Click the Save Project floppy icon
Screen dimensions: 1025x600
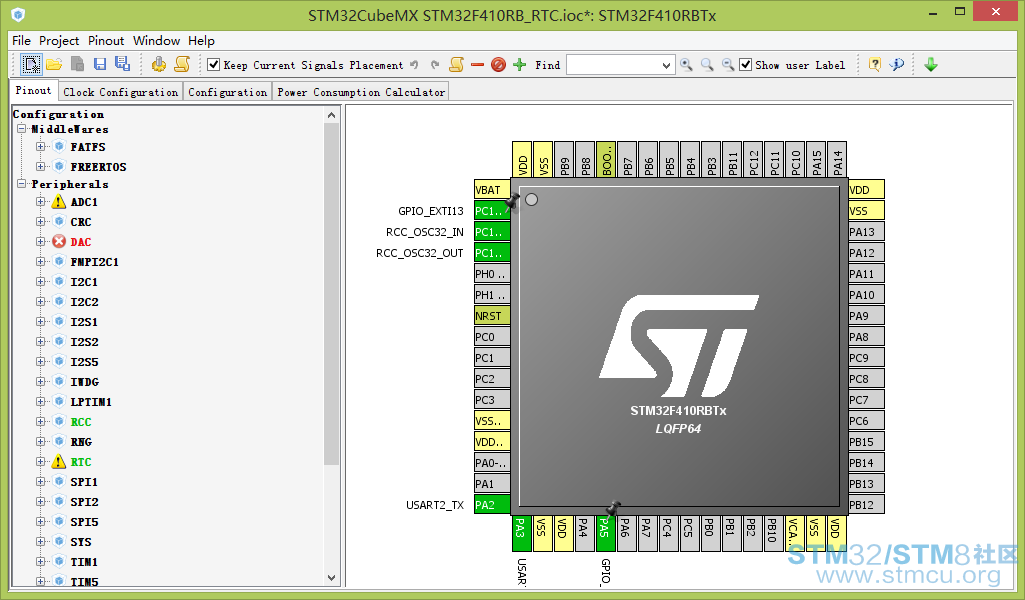pos(100,64)
